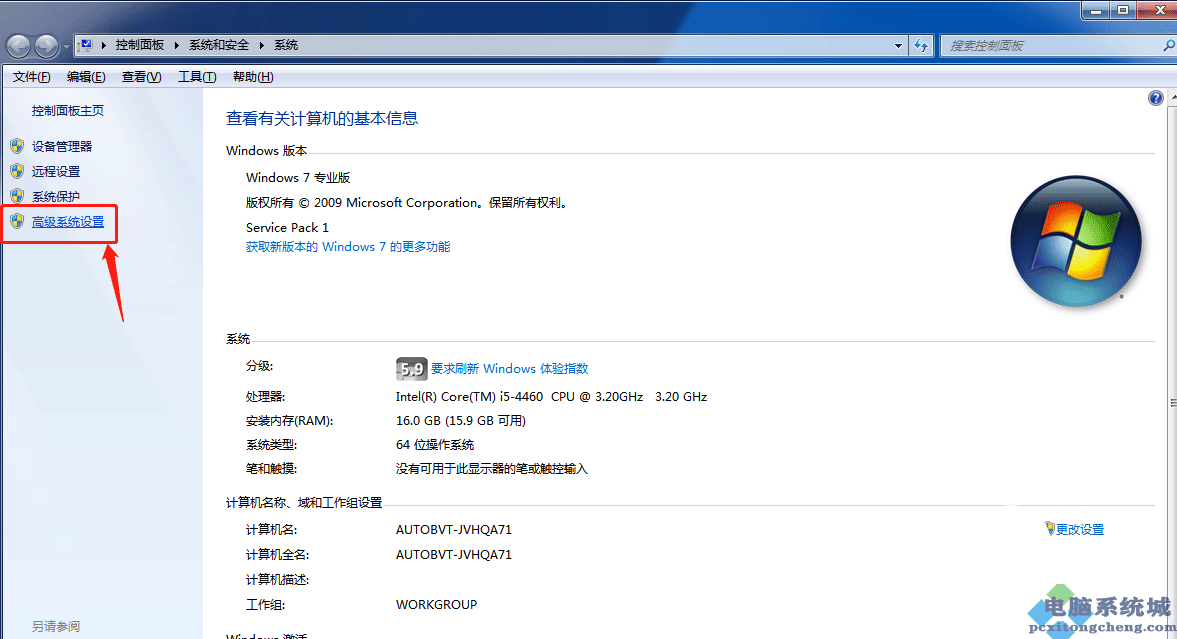
Task: Expand the arrow after 控制面板 breadcrumb
Action: tap(176, 46)
